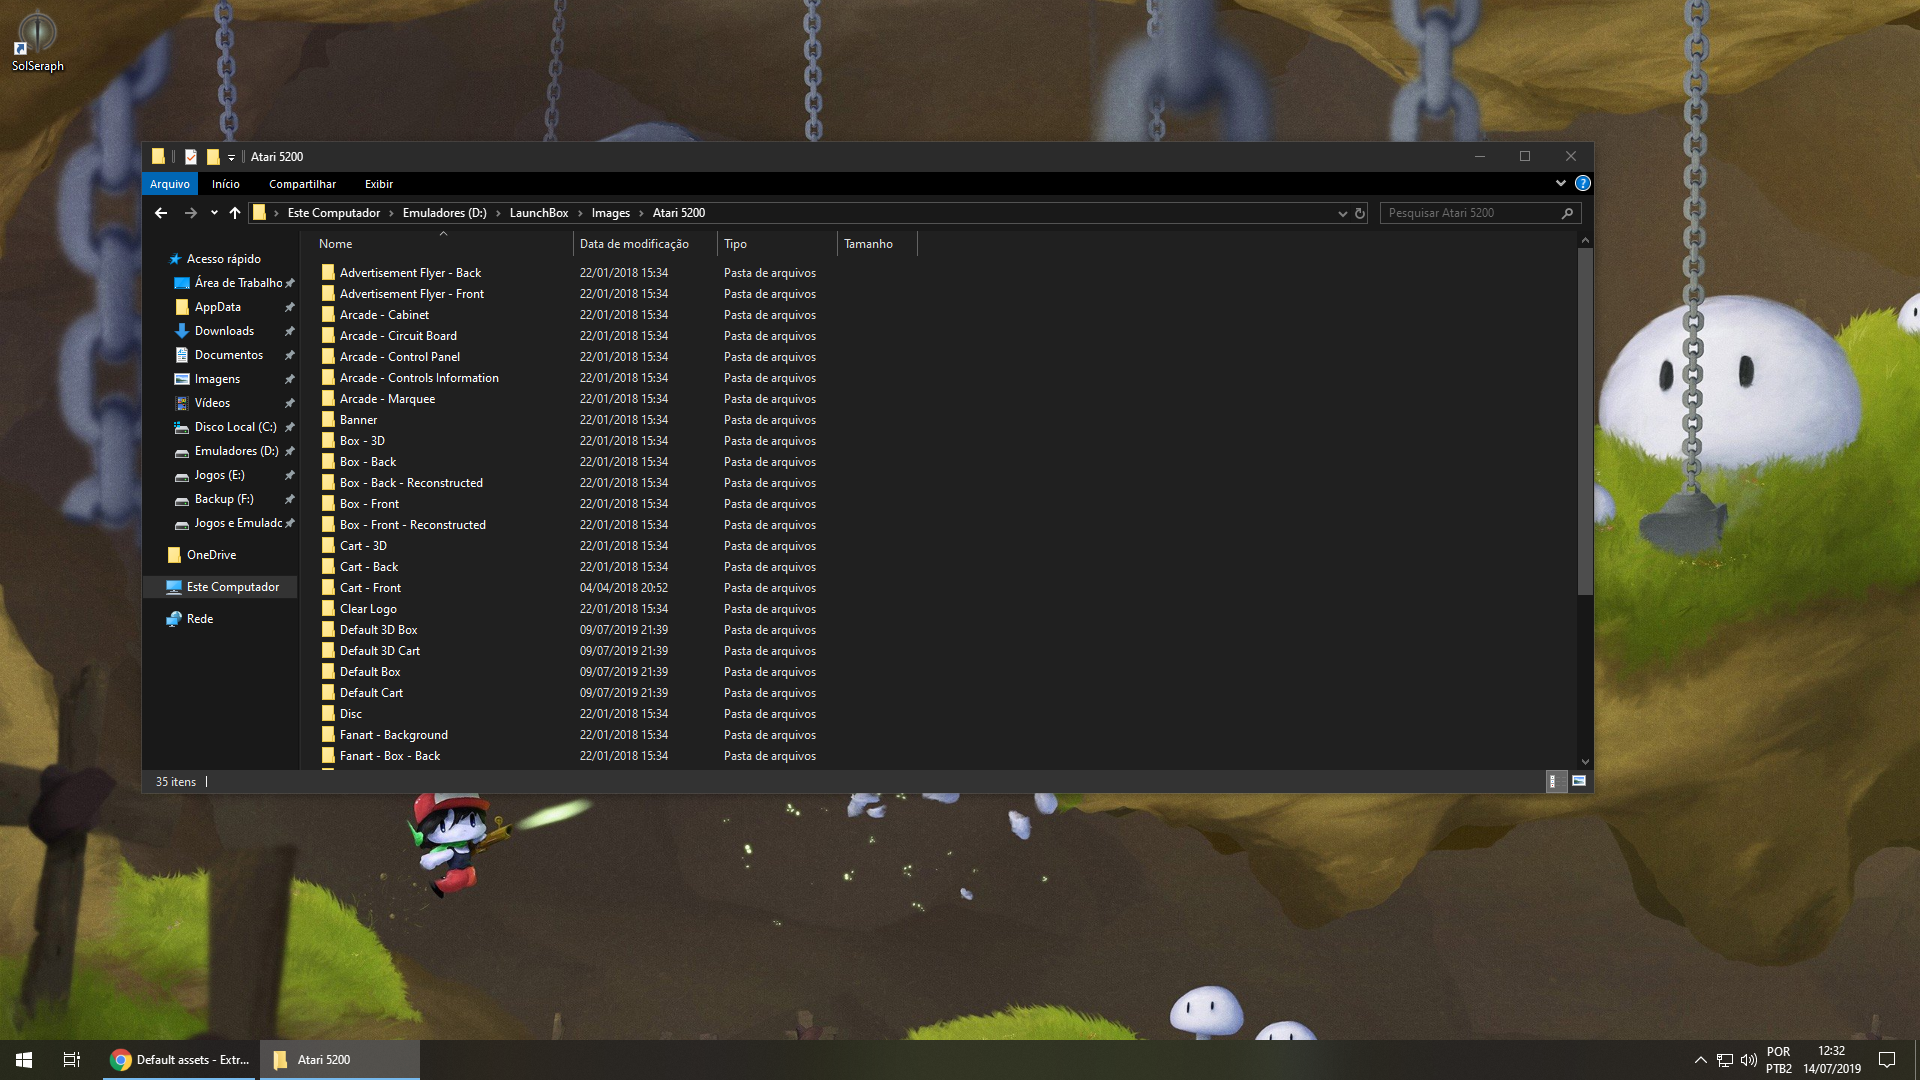The width and height of the screenshot is (1920, 1080).
Task: Click LaunchBox in the breadcrumb
Action: [x=539, y=213]
